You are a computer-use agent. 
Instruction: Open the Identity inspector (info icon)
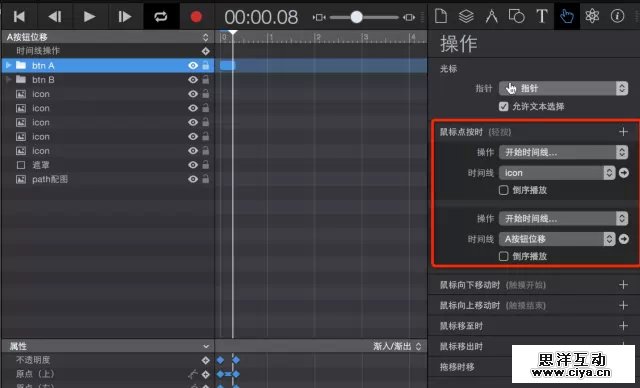pyautogui.click(x=617, y=16)
